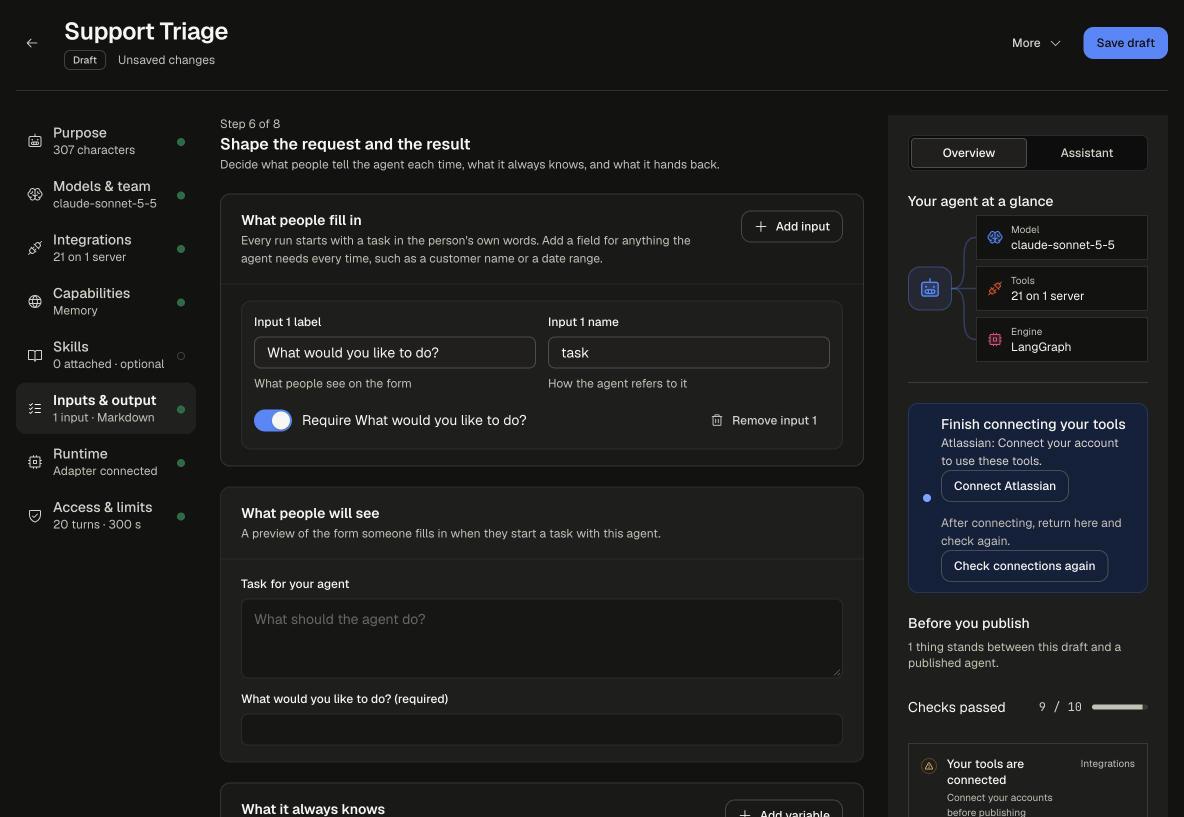Click the back arrow icon
Viewport: 1184px width, 817px height.
(x=32, y=43)
